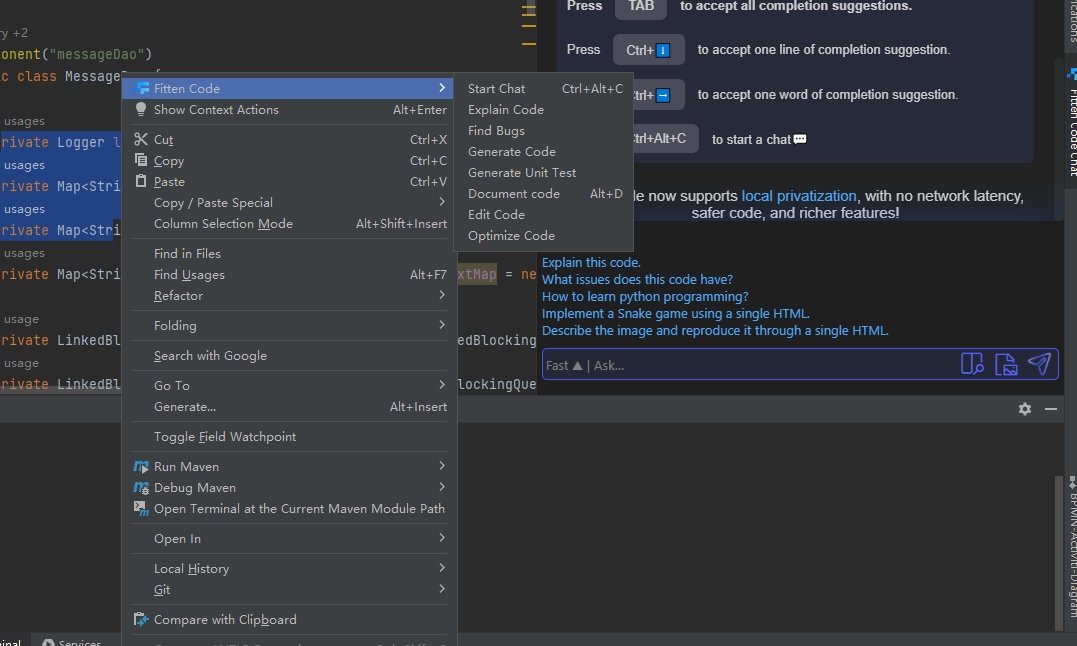1077x646 pixels.
Task: Open the Fitten Code submenu entry
Action: pos(289,88)
